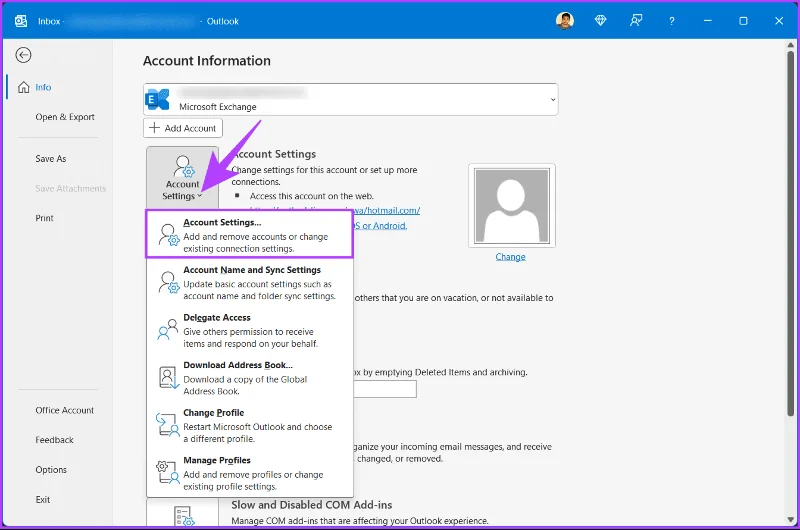The height and width of the screenshot is (530, 800).
Task: Click the Add Account button
Action: coord(183,128)
